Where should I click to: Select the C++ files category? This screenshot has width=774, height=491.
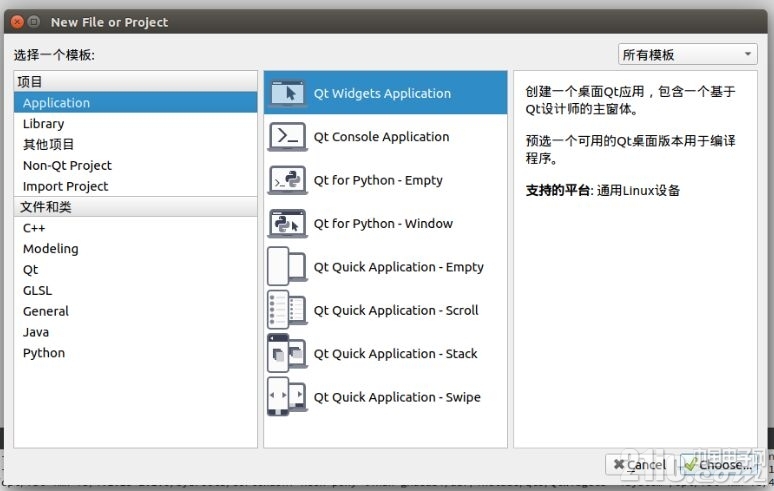coord(136,227)
